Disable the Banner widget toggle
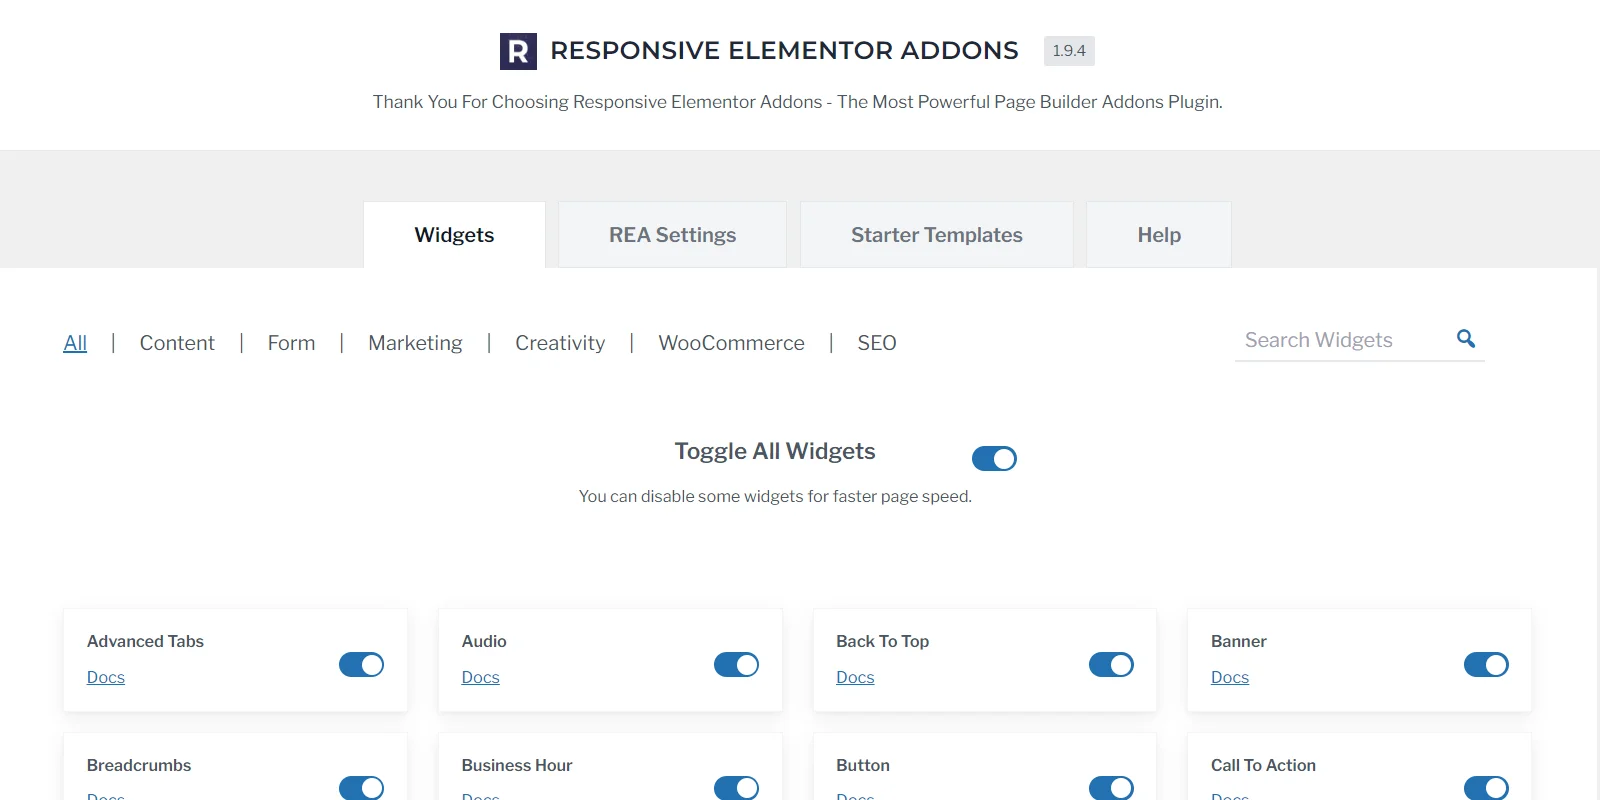 (1486, 664)
